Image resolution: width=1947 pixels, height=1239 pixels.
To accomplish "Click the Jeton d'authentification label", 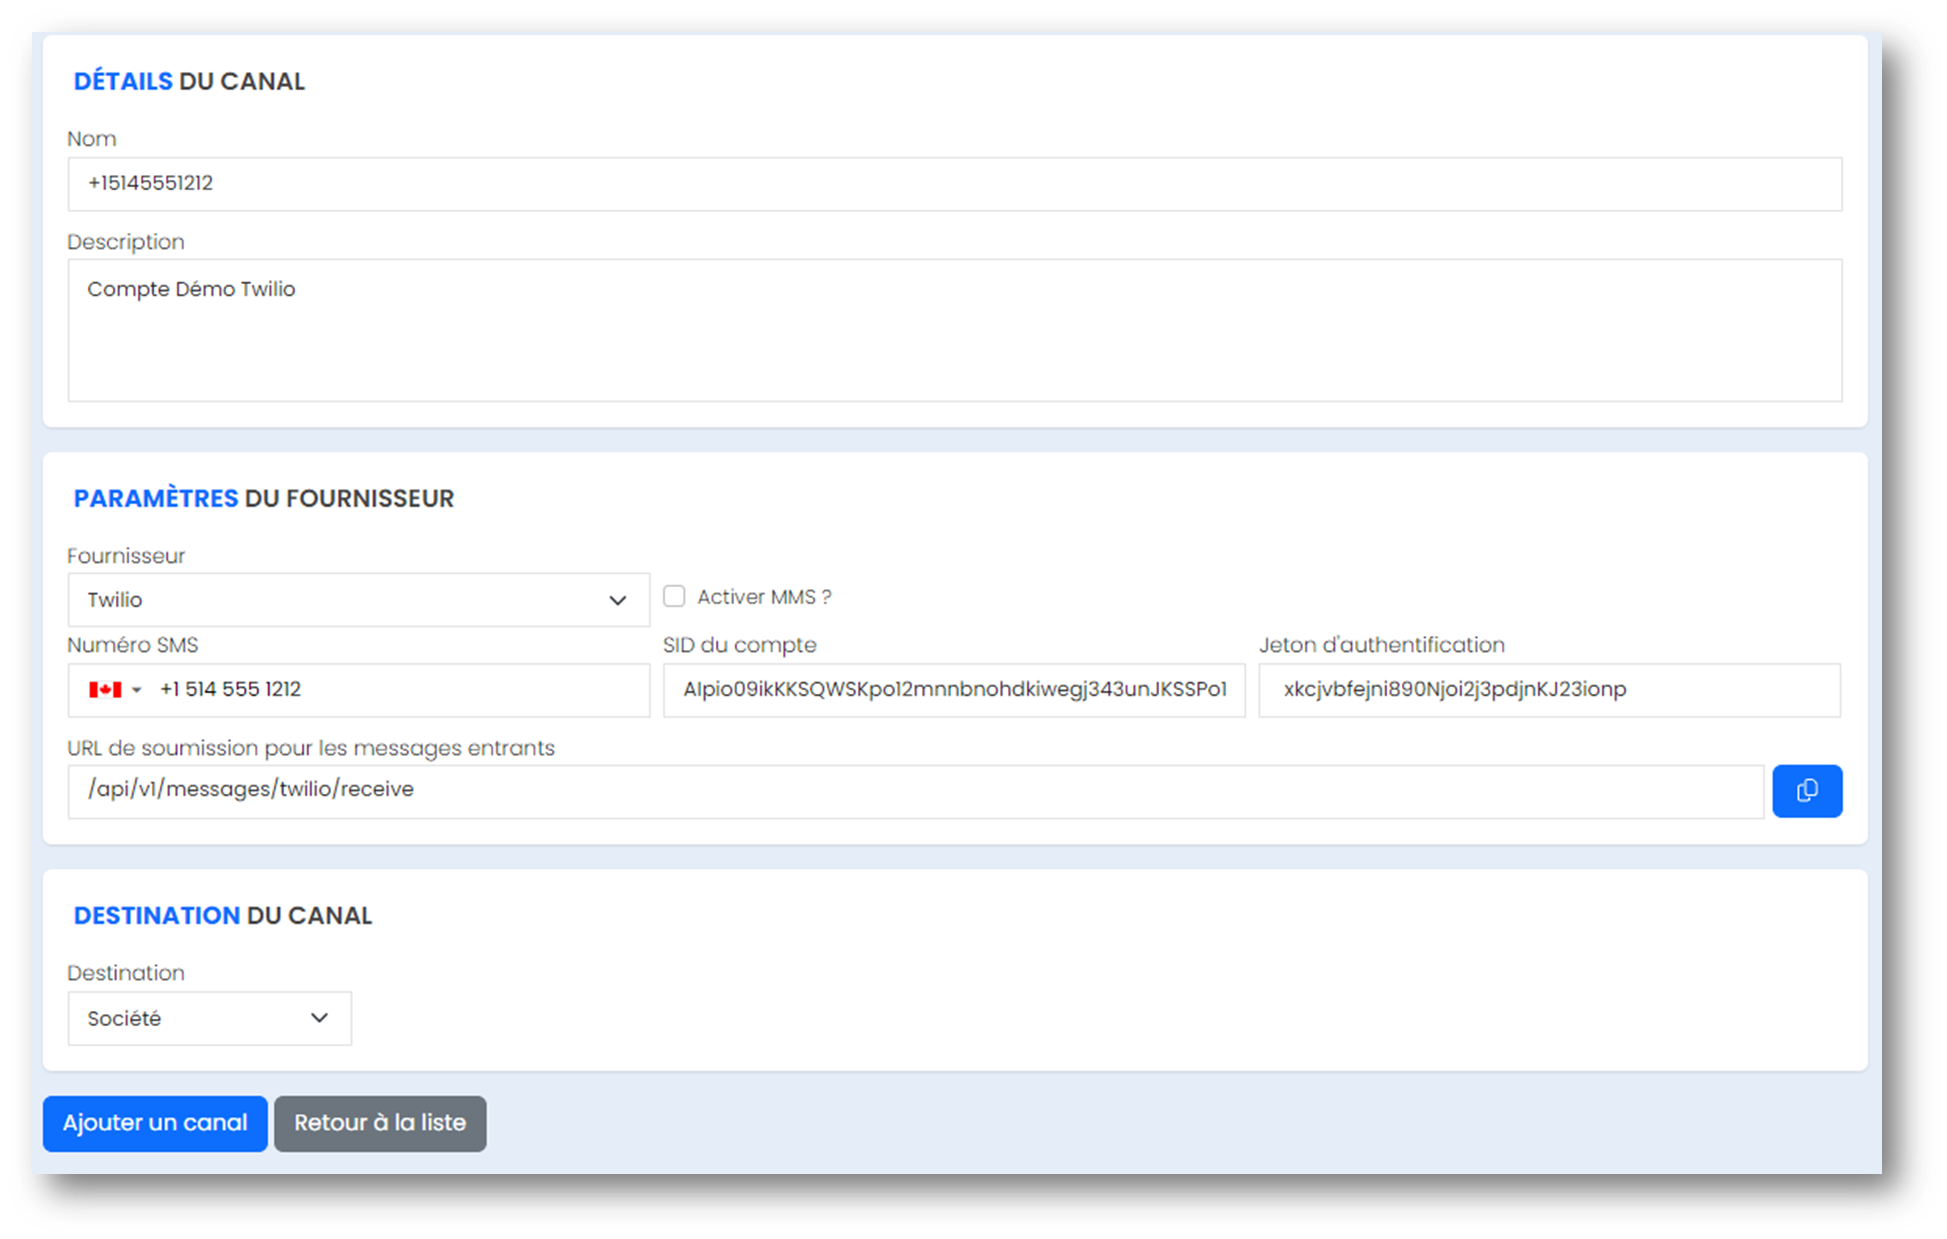I will coord(1381,645).
